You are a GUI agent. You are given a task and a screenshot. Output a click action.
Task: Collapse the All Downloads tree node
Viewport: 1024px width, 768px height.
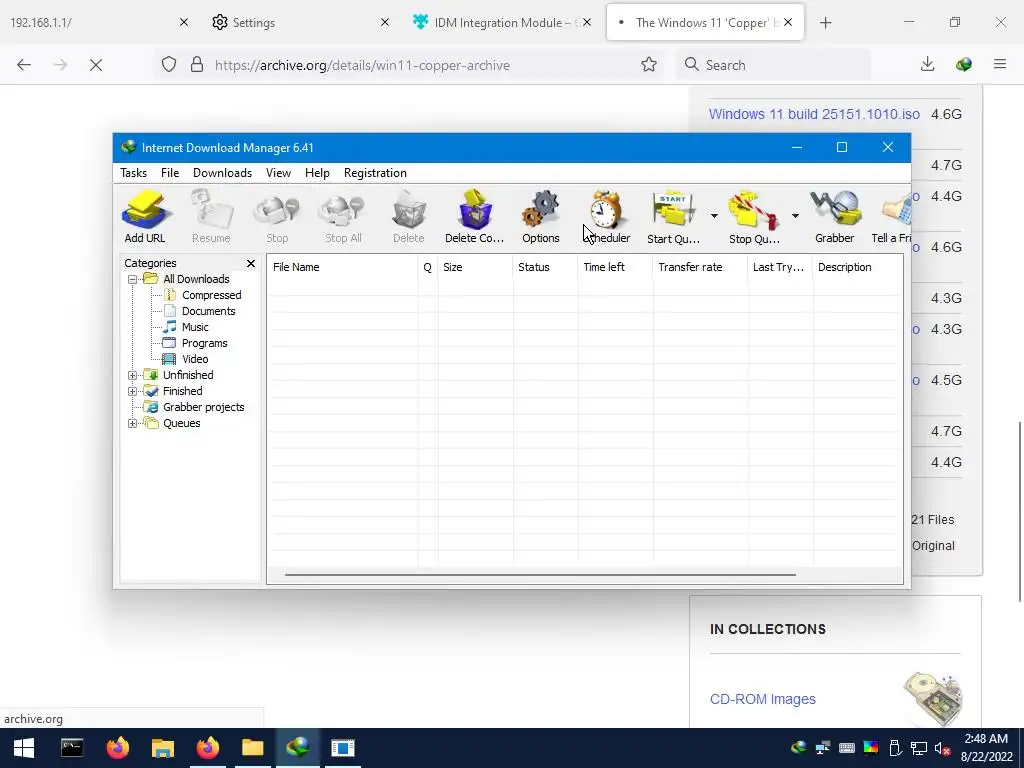133,279
